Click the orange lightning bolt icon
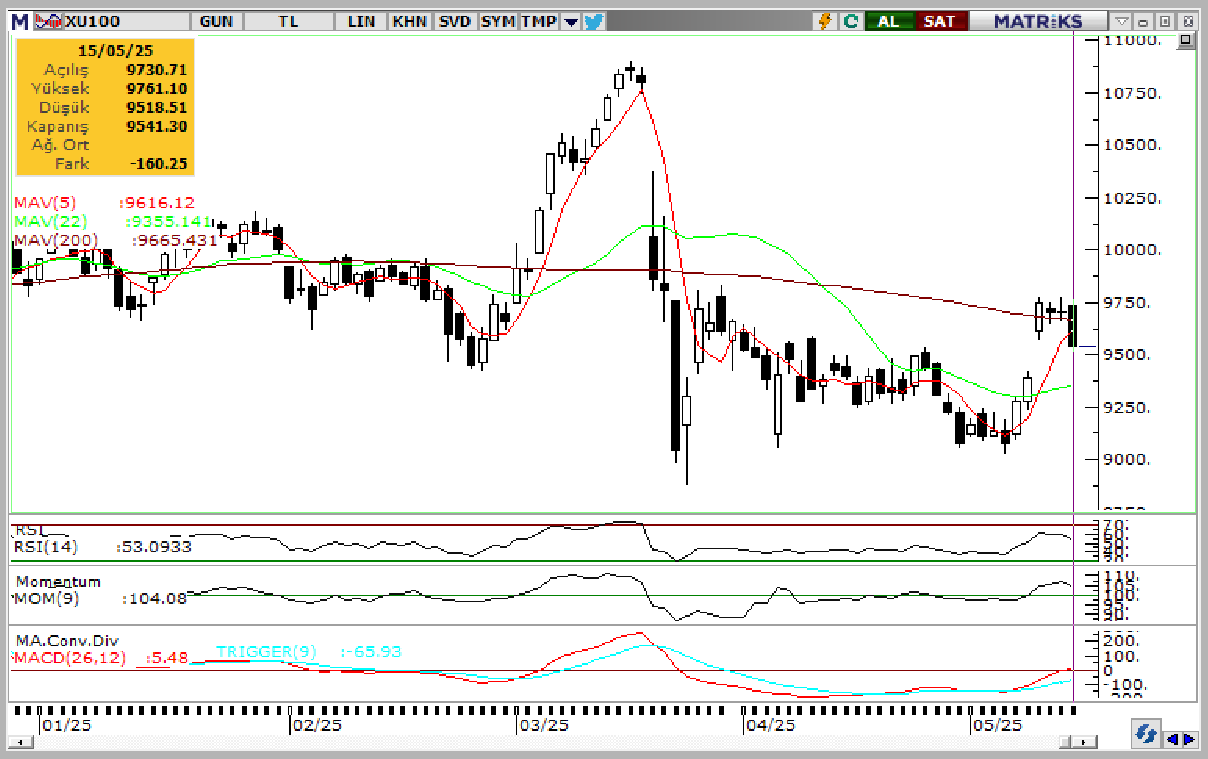The width and height of the screenshot is (1208, 759). point(826,21)
